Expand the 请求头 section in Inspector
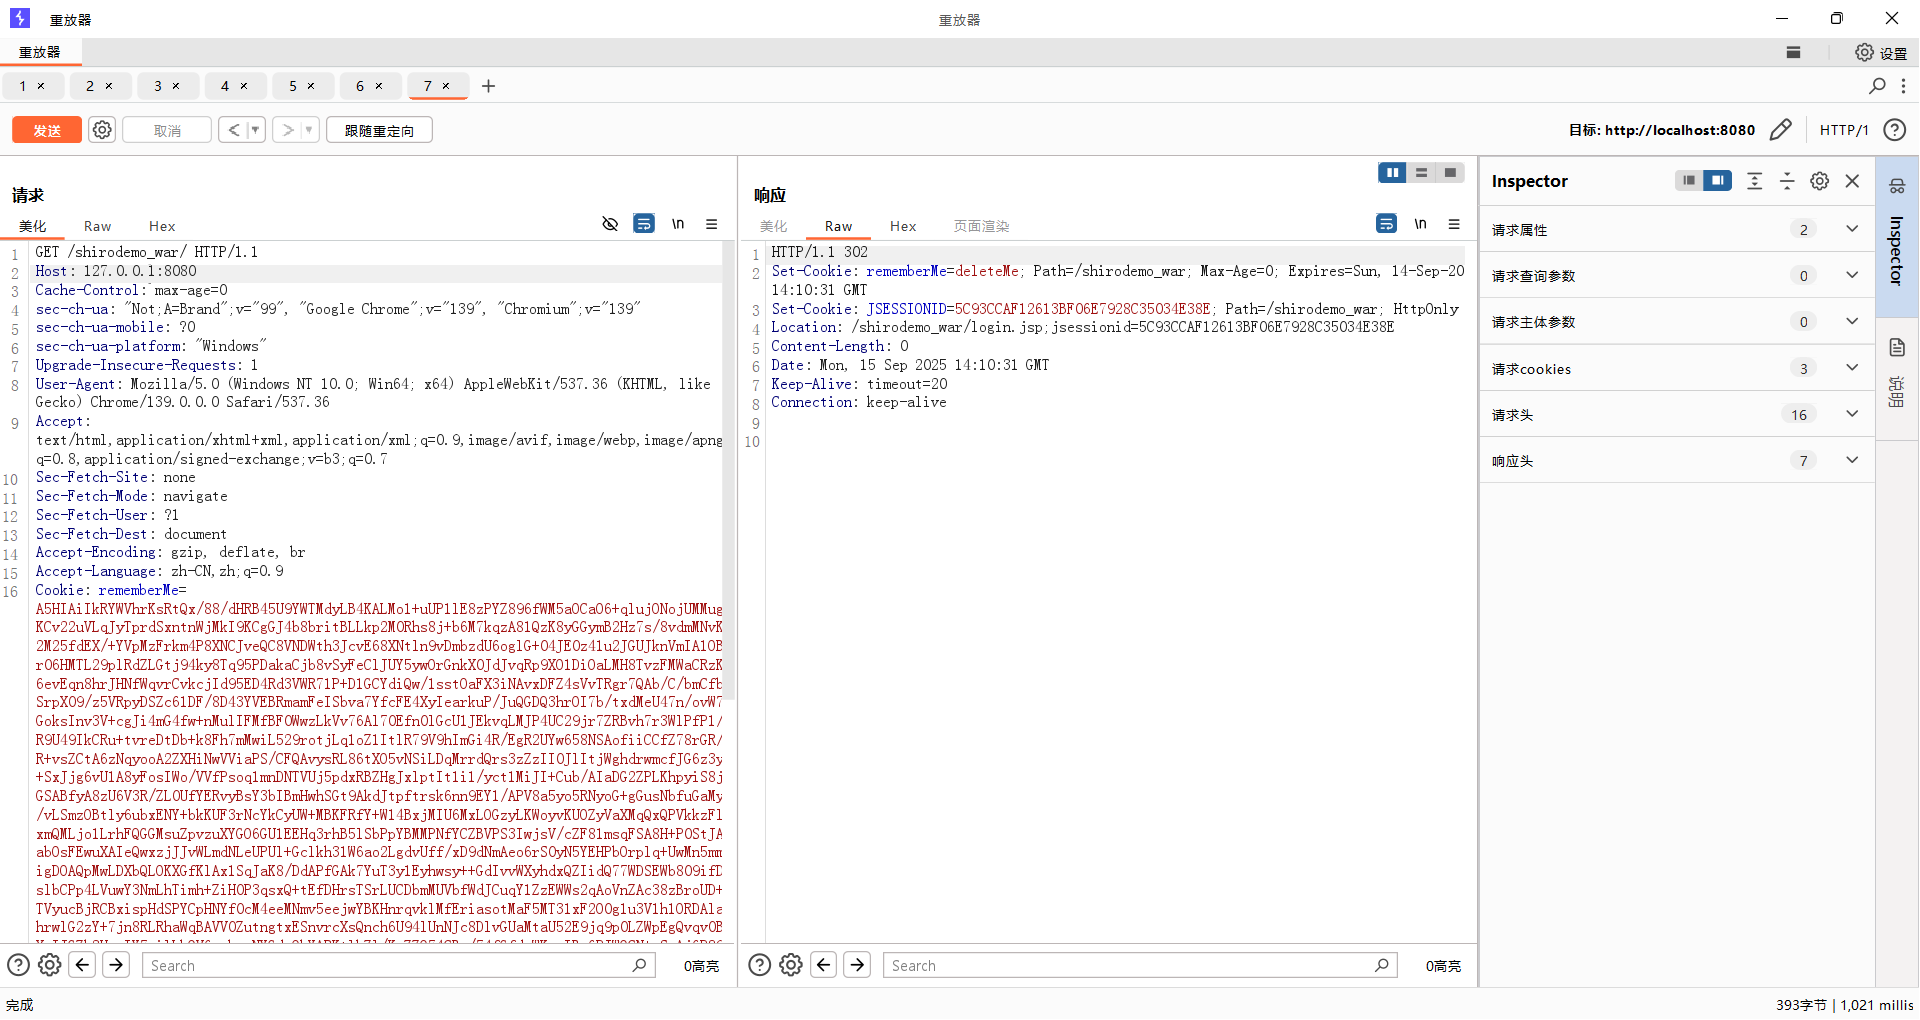Image resolution: width=1920 pixels, height=1020 pixels. click(x=1852, y=414)
